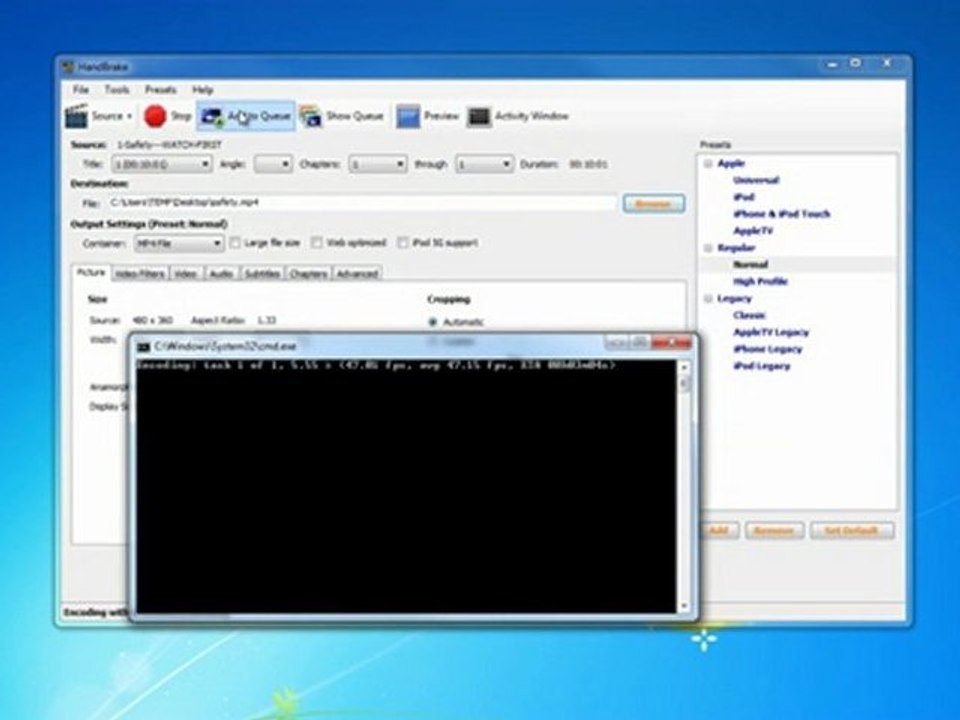
Task: Select the AppleTV Legacy preset
Action: (771, 332)
